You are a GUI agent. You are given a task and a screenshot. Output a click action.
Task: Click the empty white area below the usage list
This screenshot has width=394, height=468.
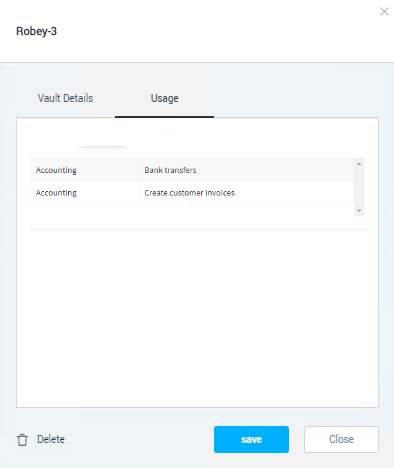[197, 317]
